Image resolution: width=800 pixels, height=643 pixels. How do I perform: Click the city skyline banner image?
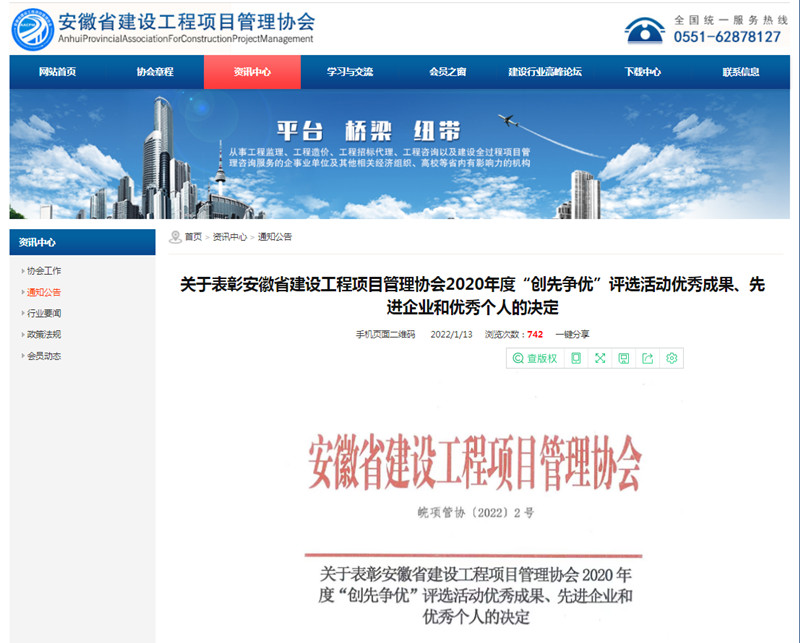pyautogui.click(x=399, y=154)
